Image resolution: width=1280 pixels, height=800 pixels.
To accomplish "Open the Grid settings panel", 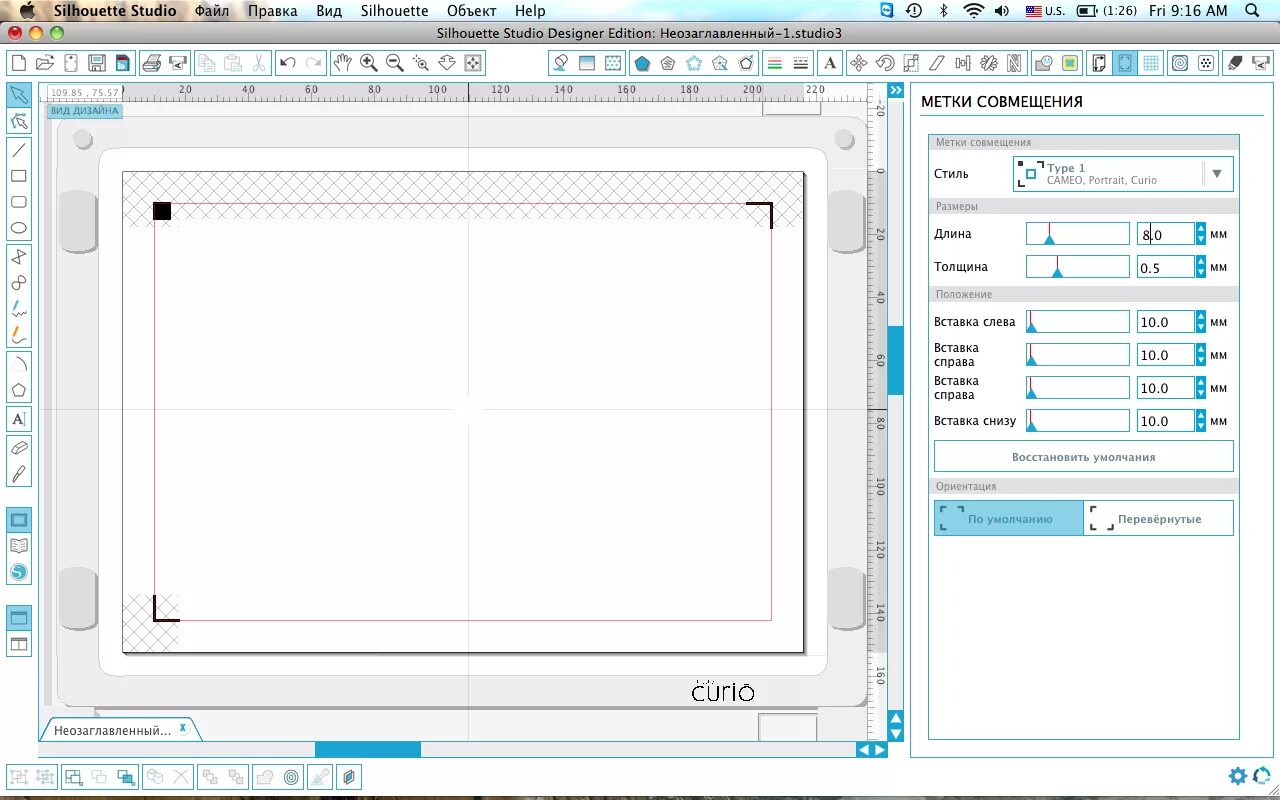I will 1151,63.
